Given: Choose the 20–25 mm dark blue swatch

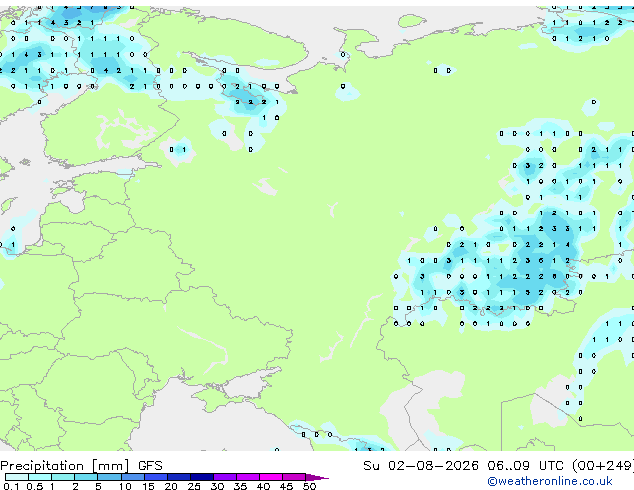Looking at the screenshot, I should (179, 477).
